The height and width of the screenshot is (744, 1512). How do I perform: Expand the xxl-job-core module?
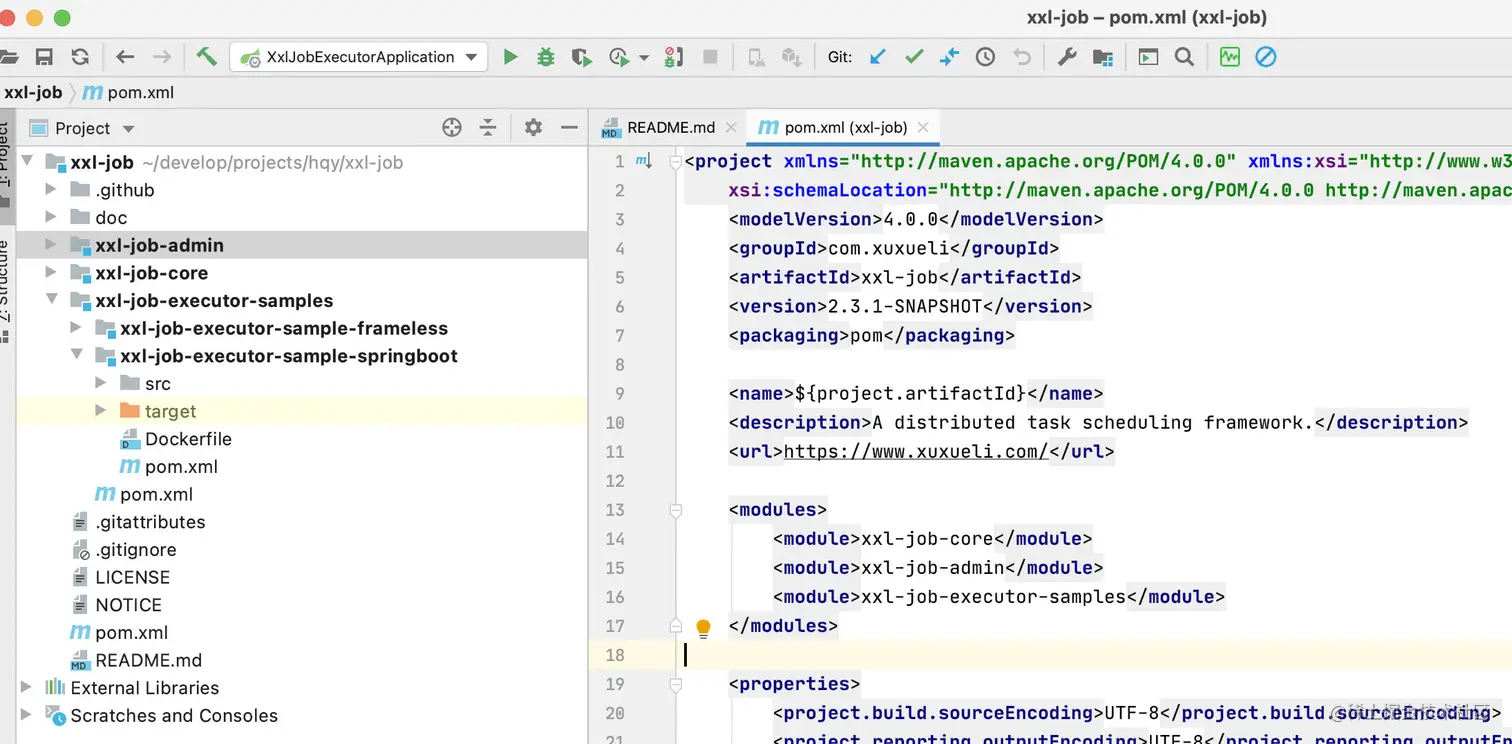51,273
